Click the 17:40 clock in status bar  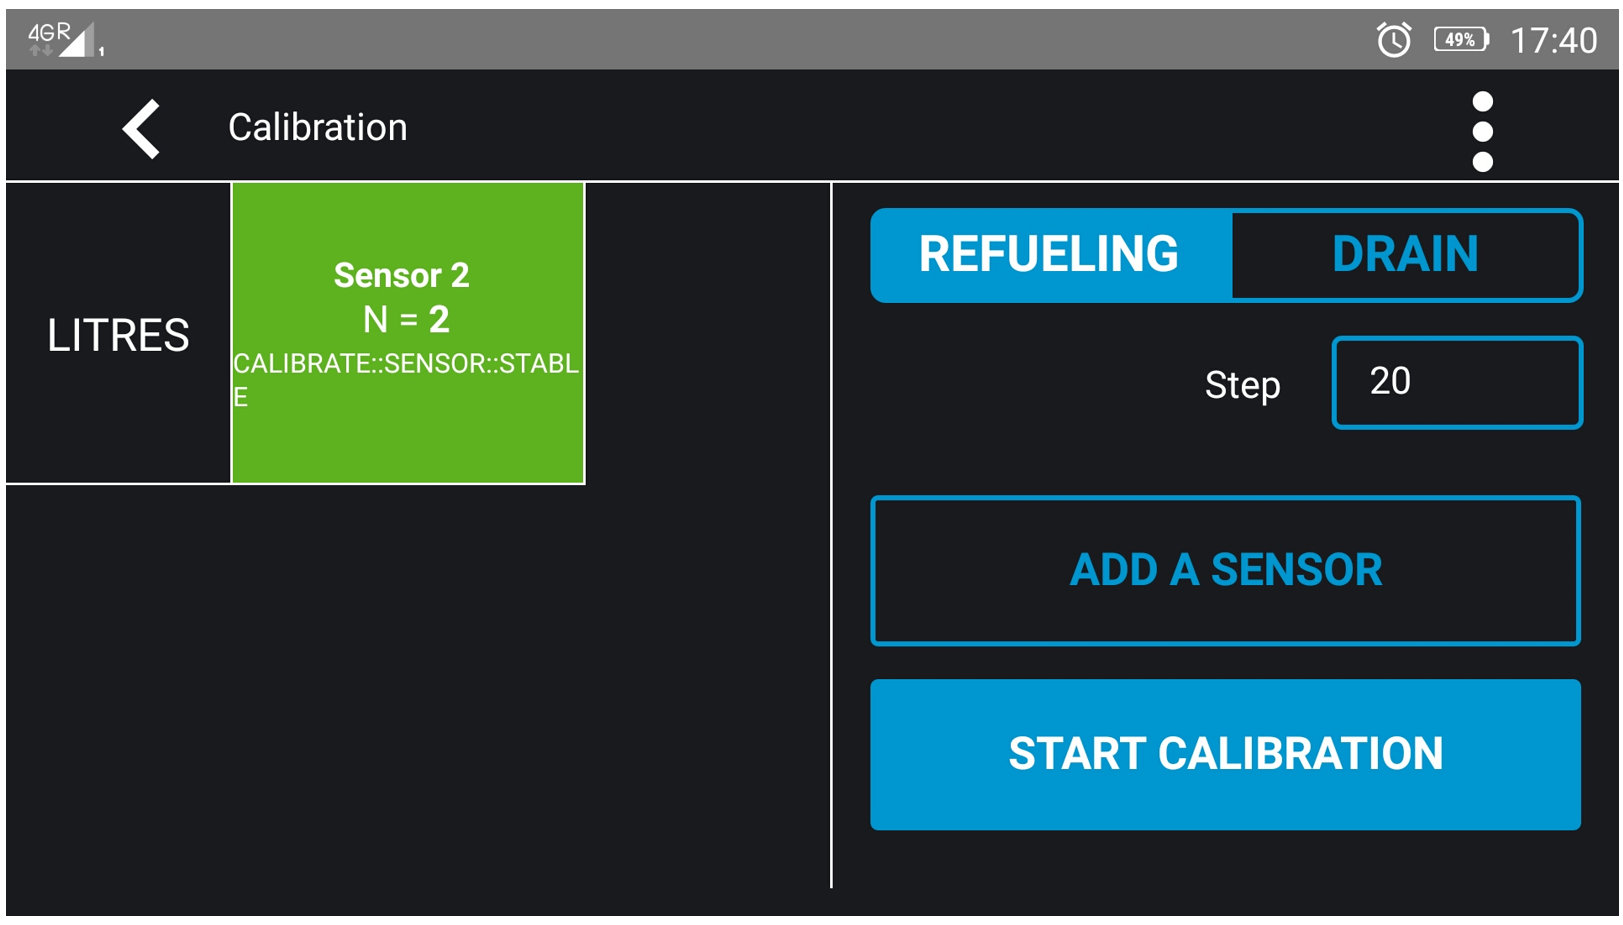click(1553, 41)
